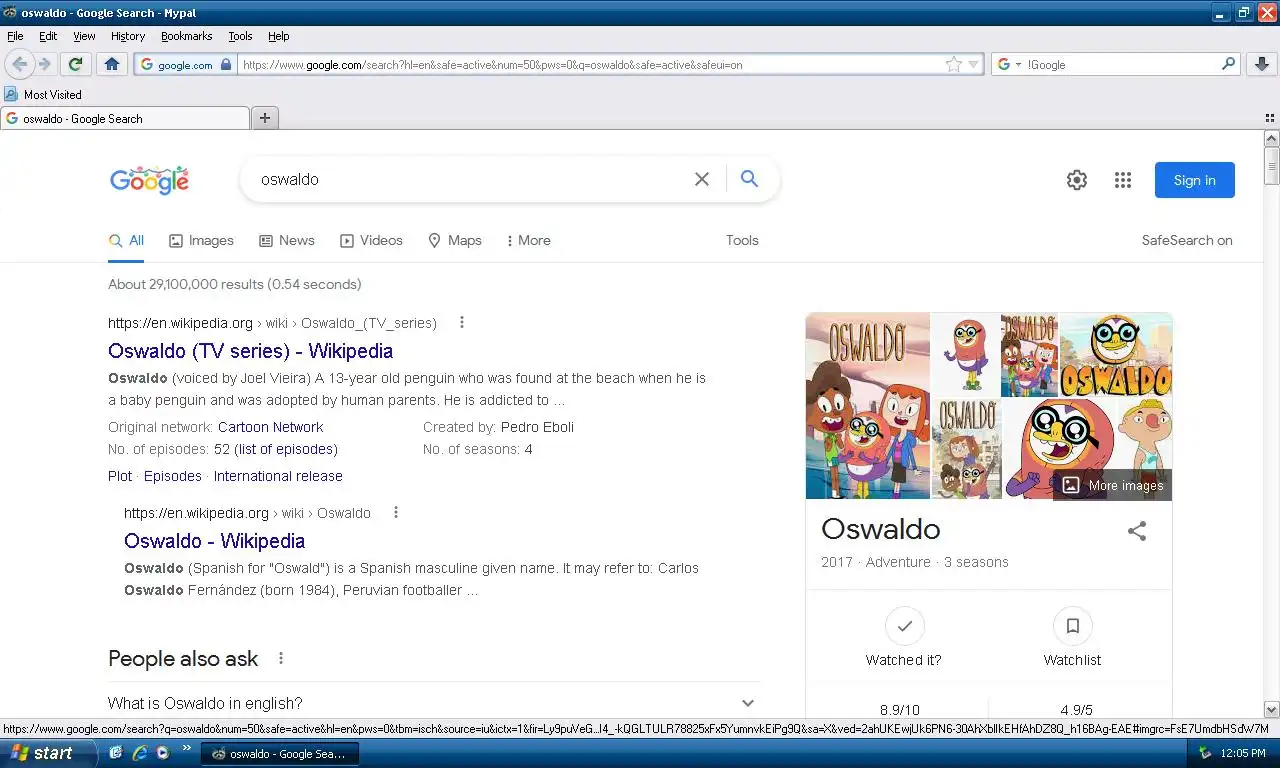The image size is (1280, 768).
Task: Open the search engine selector dropdown
Action: [1010, 64]
